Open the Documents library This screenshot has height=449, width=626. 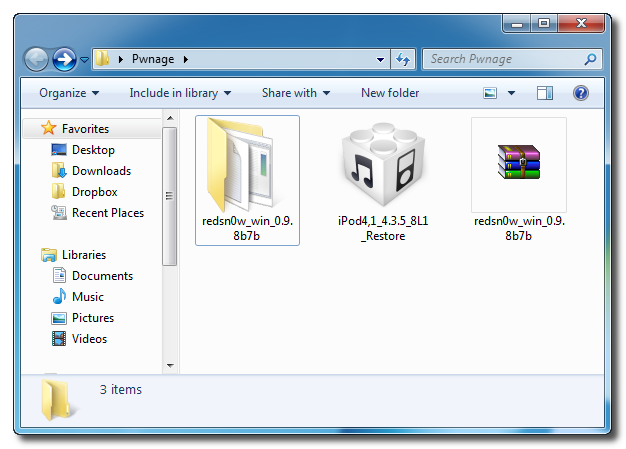[x=103, y=276]
